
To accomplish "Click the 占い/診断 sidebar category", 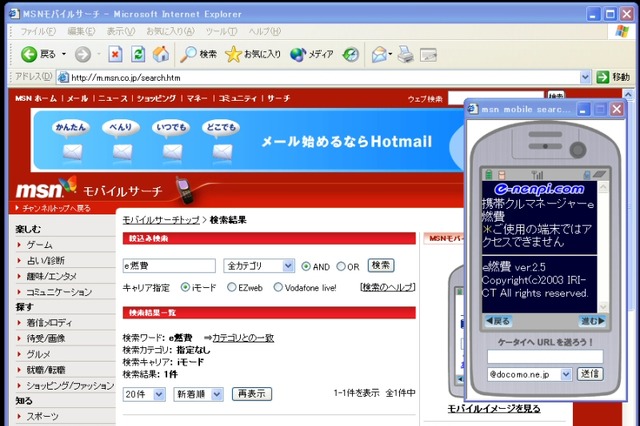I will click(45, 260).
